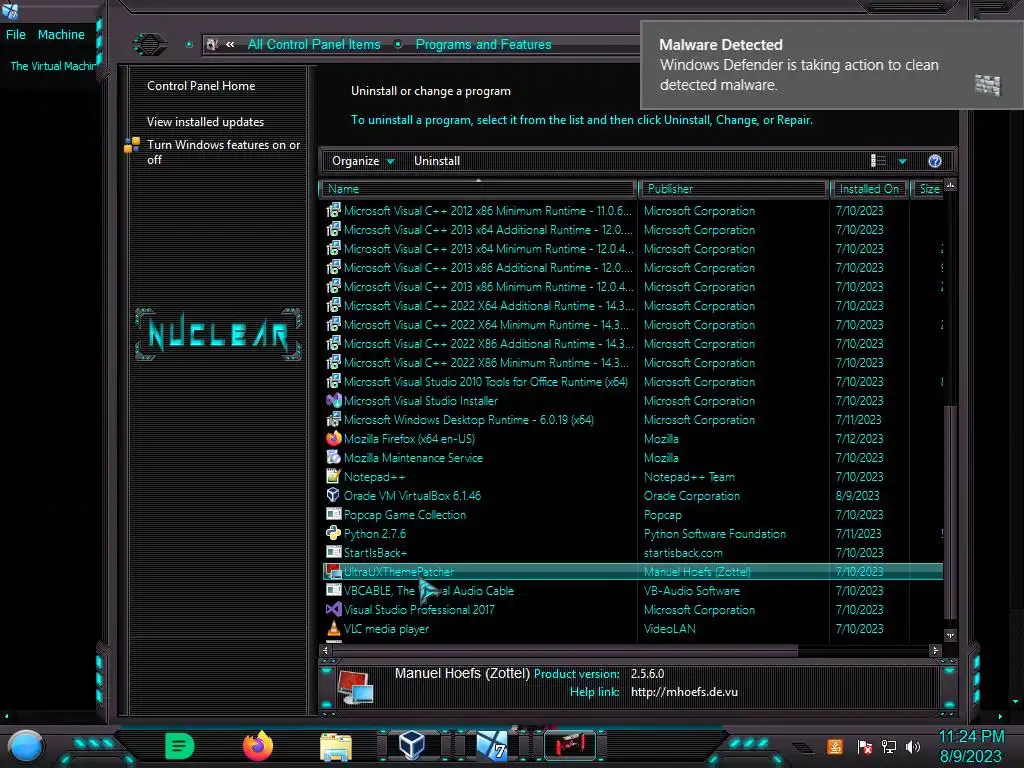The height and width of the screenshot is (768, 1024).
Task: Click the Popcap Game Collection icon
Action: [334, 514]
